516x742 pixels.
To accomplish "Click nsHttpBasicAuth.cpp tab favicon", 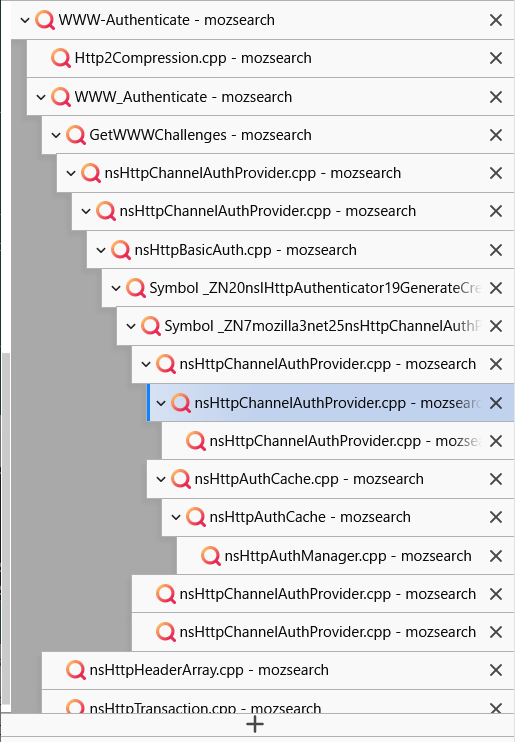I will (121, 250).
